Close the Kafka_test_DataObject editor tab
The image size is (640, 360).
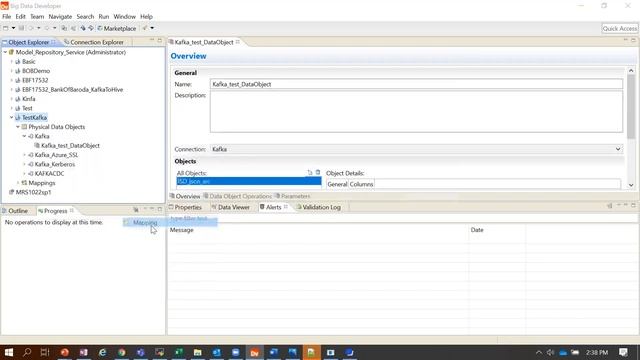[238, 42]
